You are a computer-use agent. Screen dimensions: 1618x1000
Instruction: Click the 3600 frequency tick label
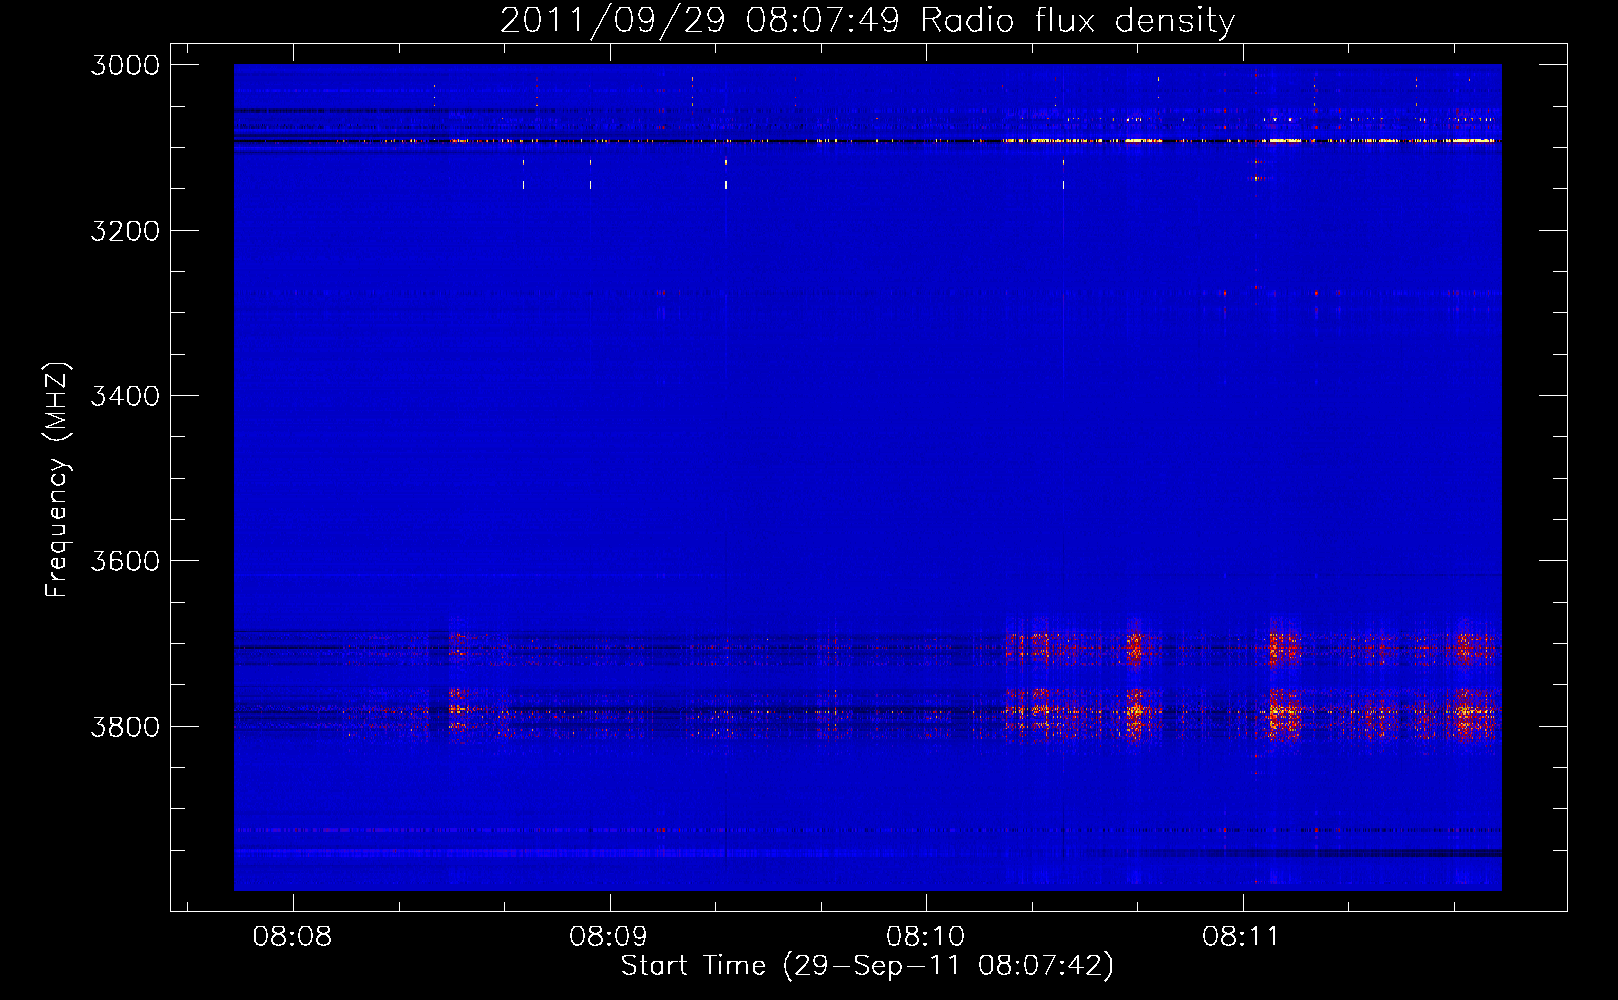click(125, 561)
